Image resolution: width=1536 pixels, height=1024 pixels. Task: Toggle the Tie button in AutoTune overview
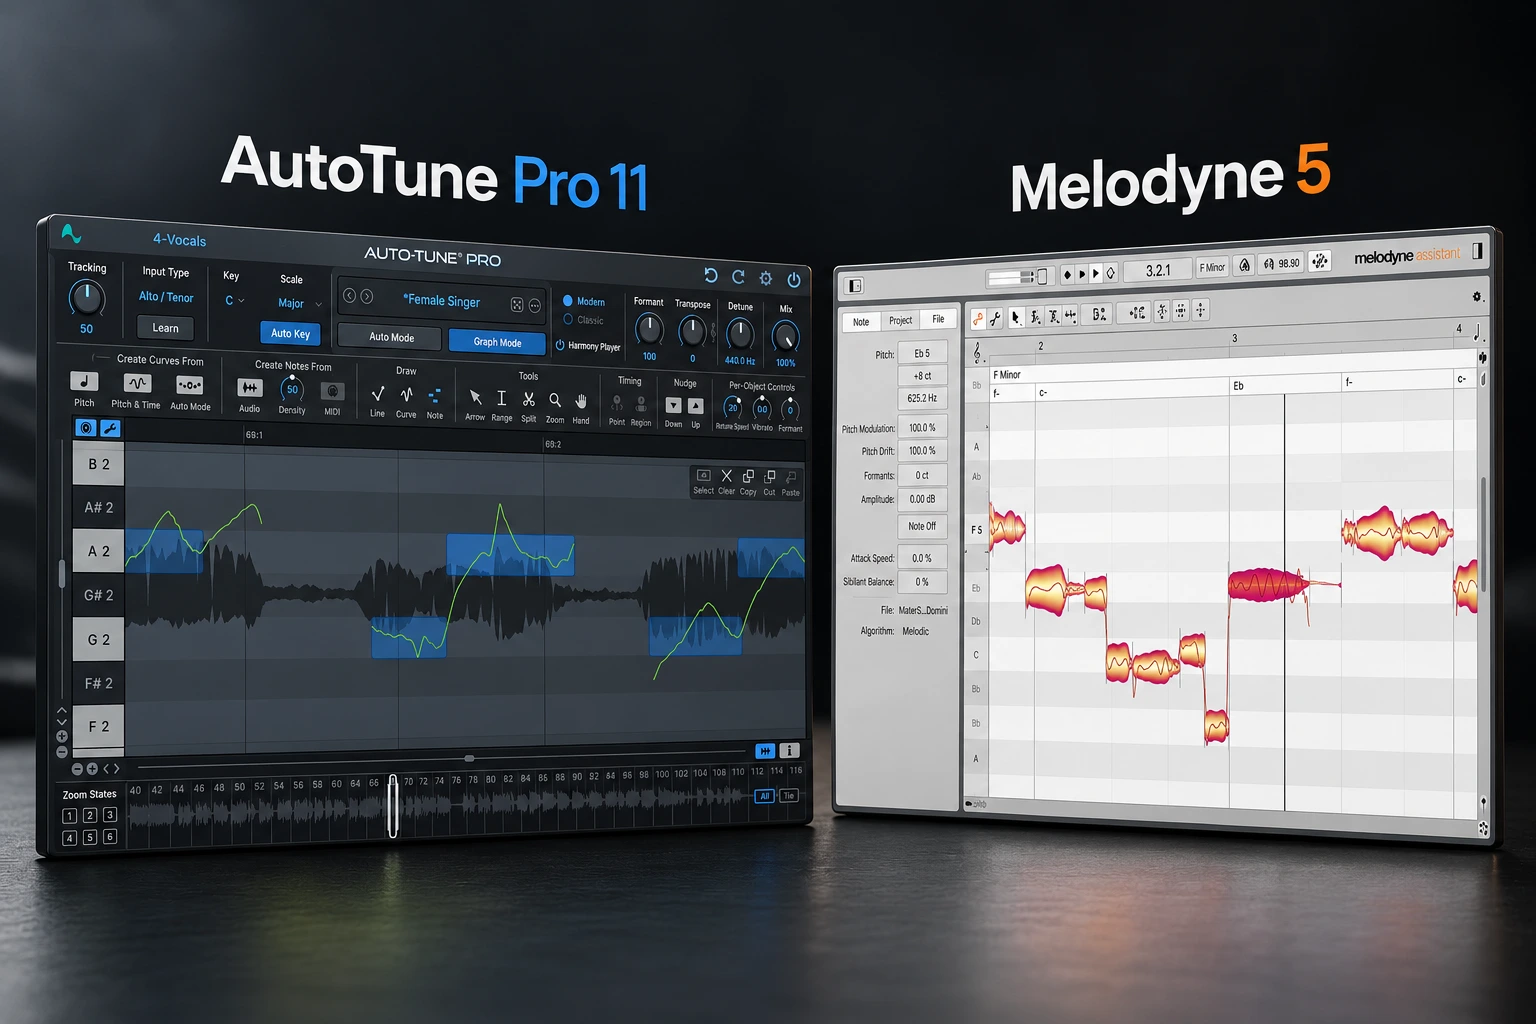pos(788,796)
